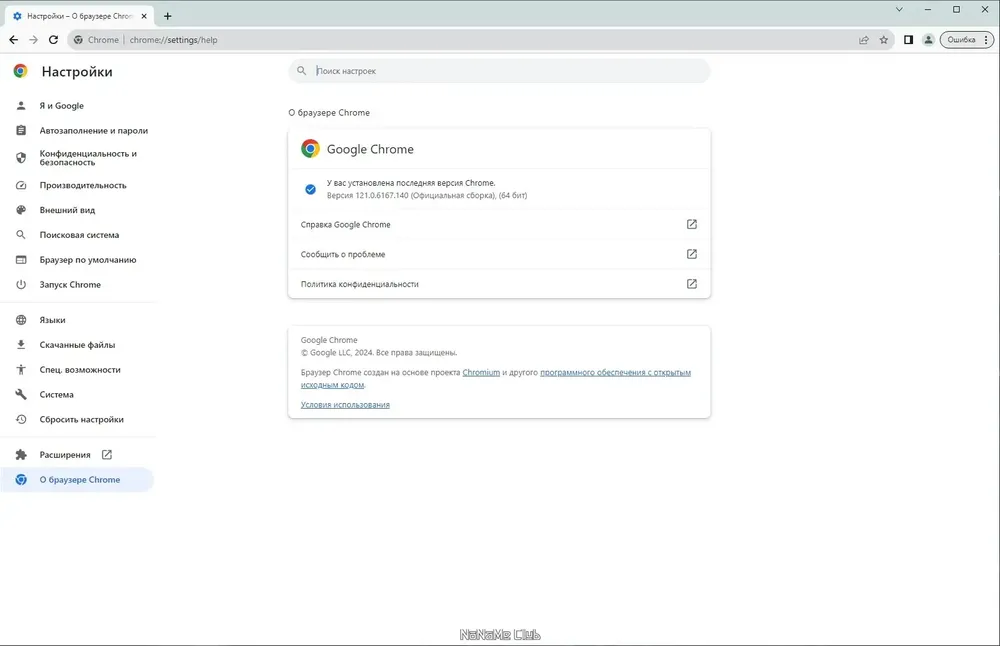
Task: Open a new tab with plus button
Action: 168,16
